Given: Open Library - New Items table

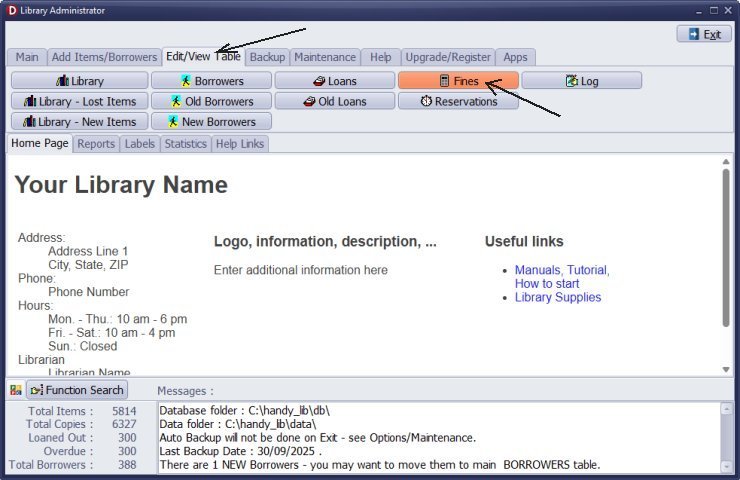Looking at the screenshot, I should (x=79, y=121).
